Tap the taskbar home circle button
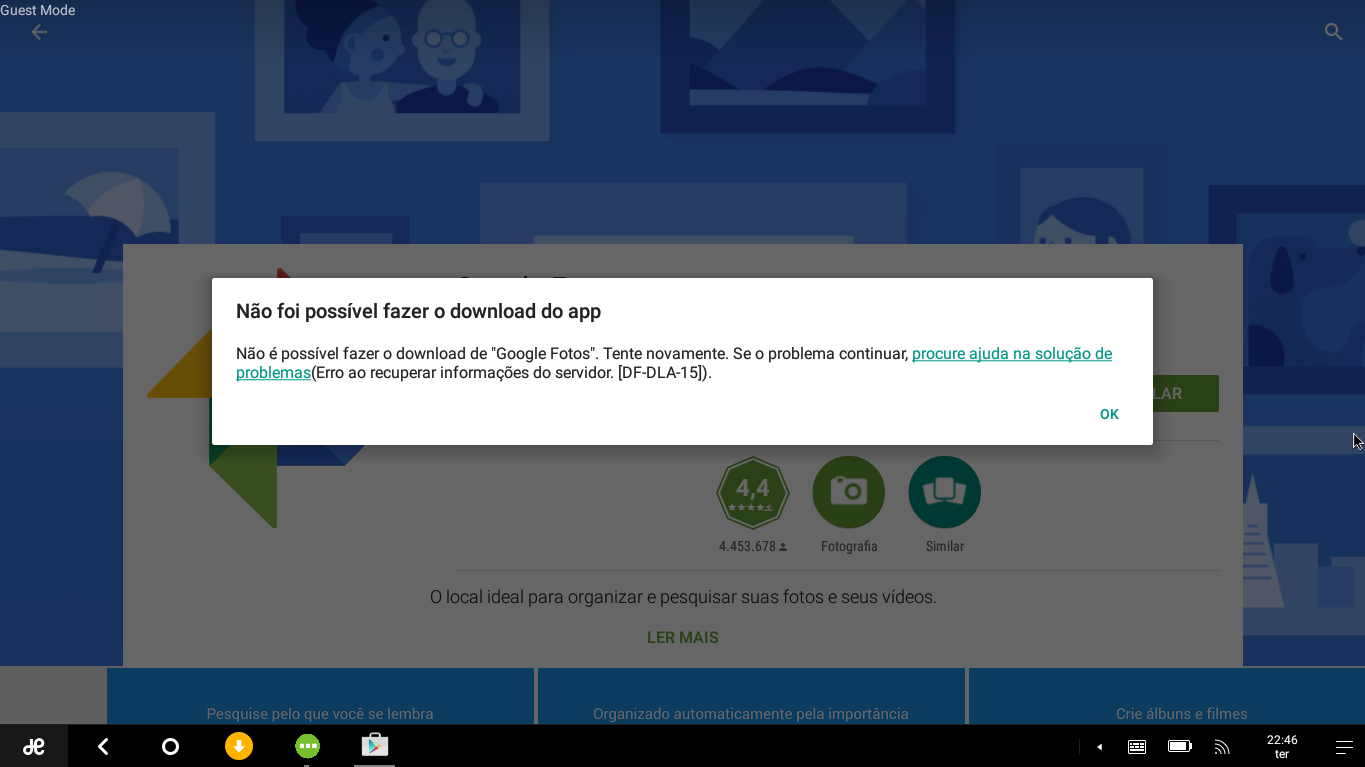The height and width of the screenshot is (767, 1365). coord(170,746)
